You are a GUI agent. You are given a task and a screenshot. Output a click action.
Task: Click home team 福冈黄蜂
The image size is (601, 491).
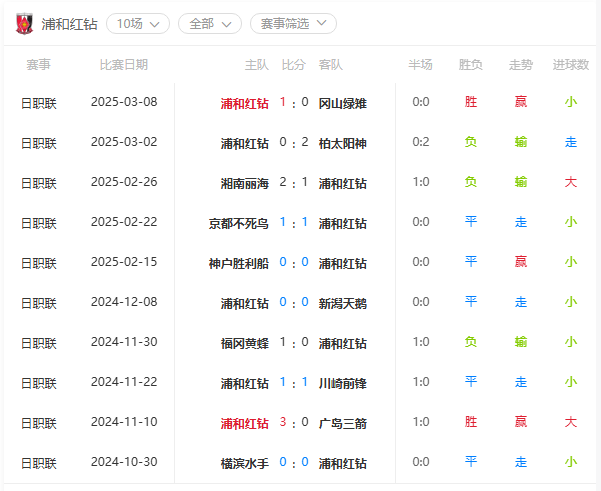click(245, 343)
